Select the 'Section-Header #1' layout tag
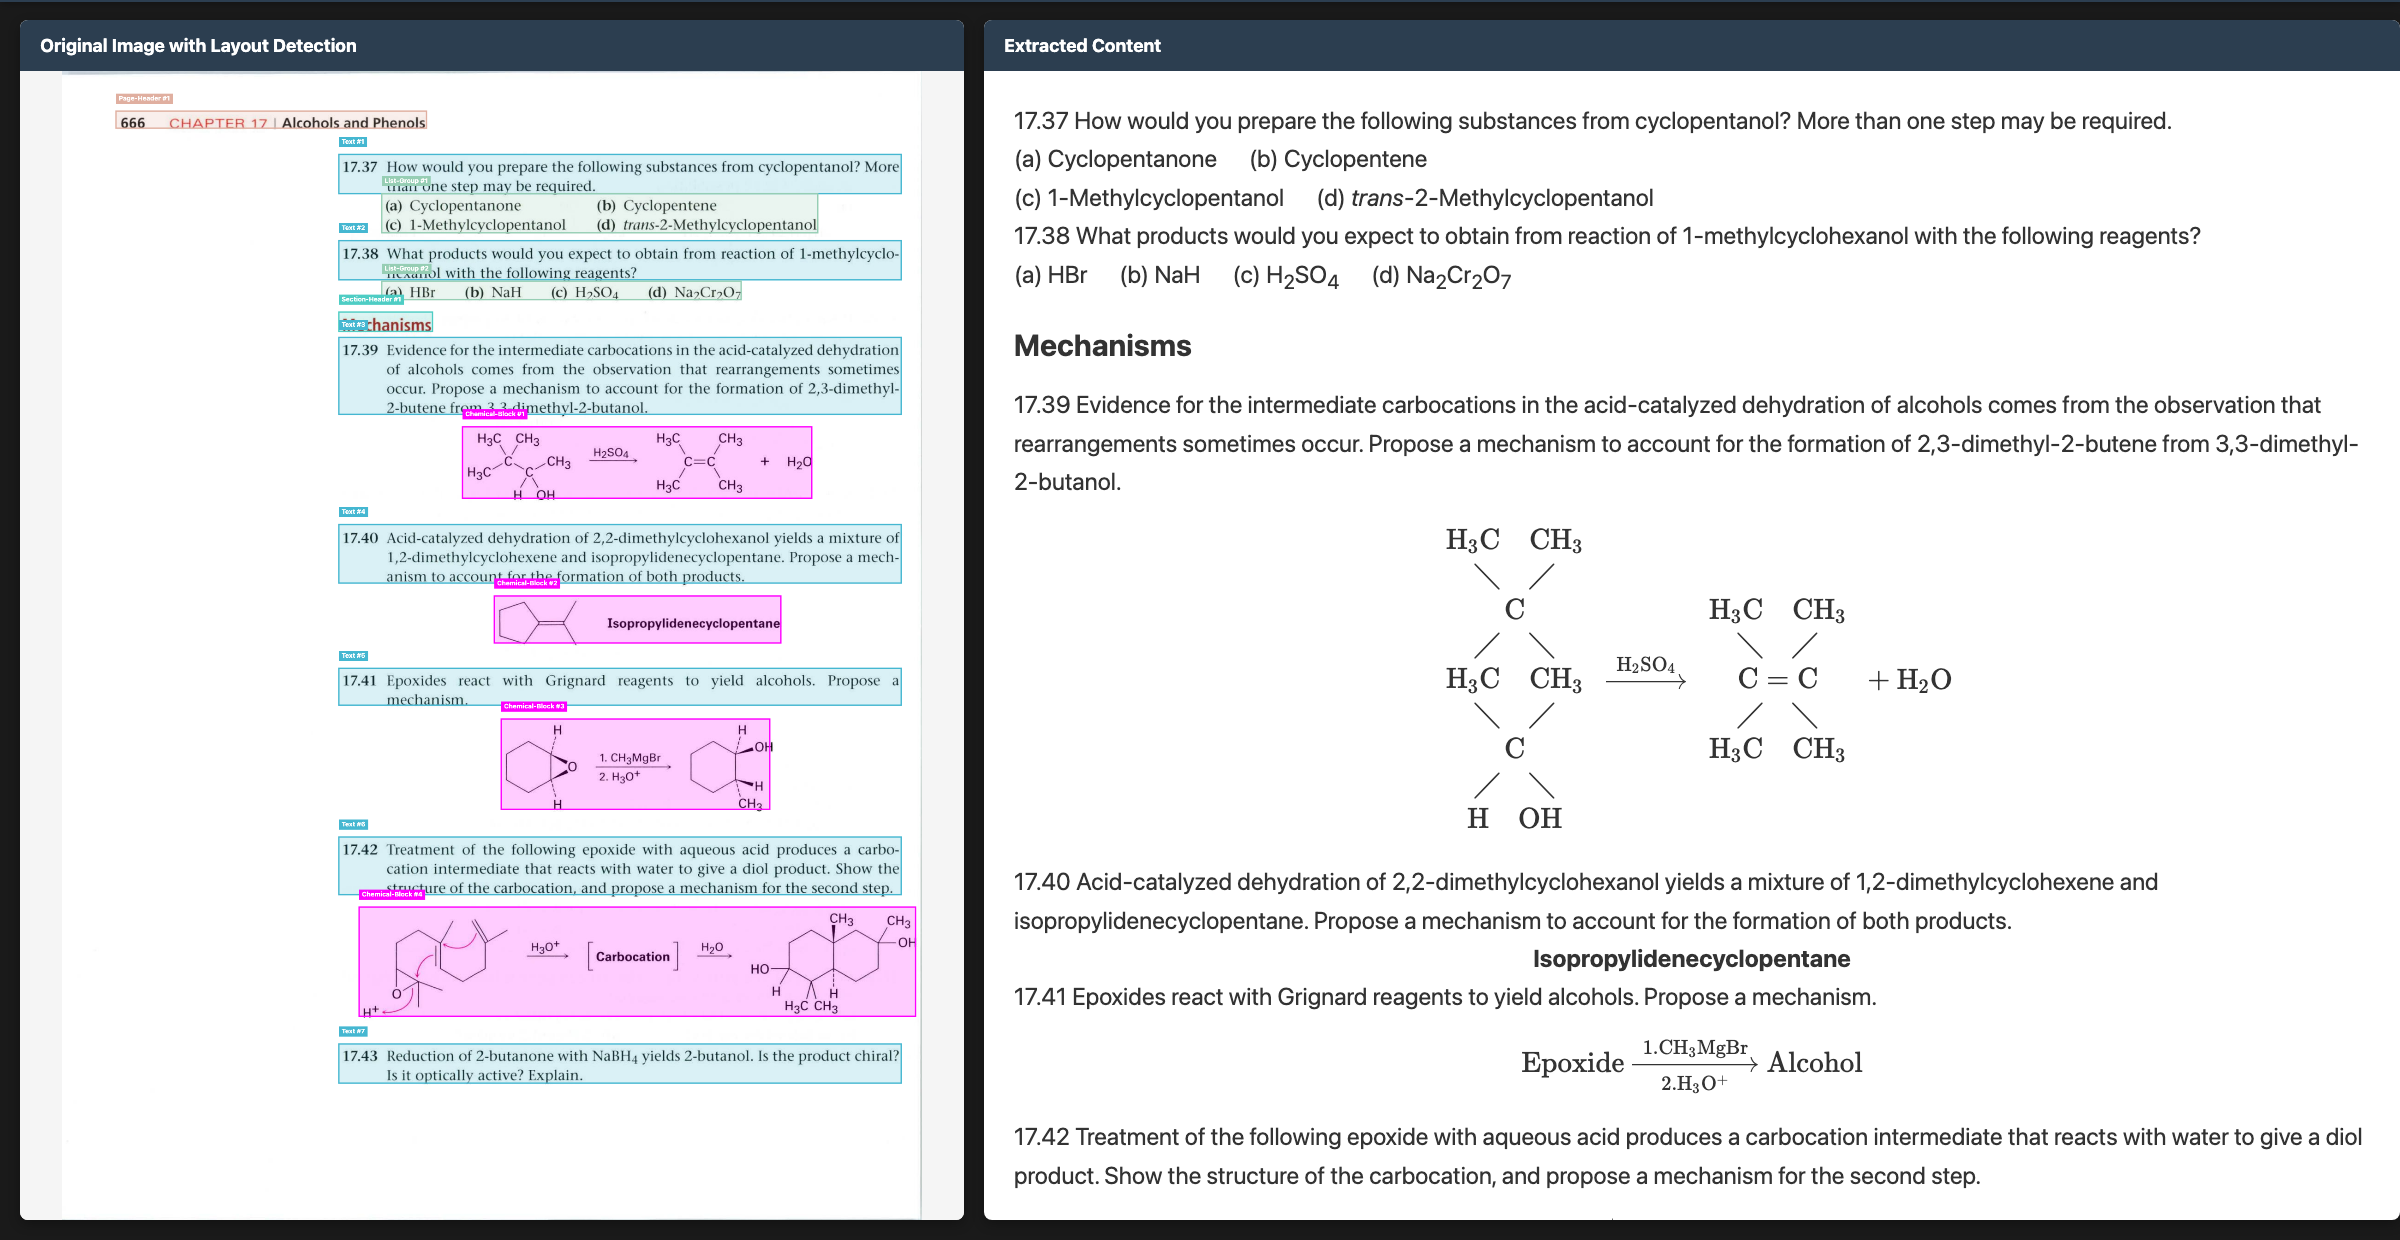 [371, 300]
